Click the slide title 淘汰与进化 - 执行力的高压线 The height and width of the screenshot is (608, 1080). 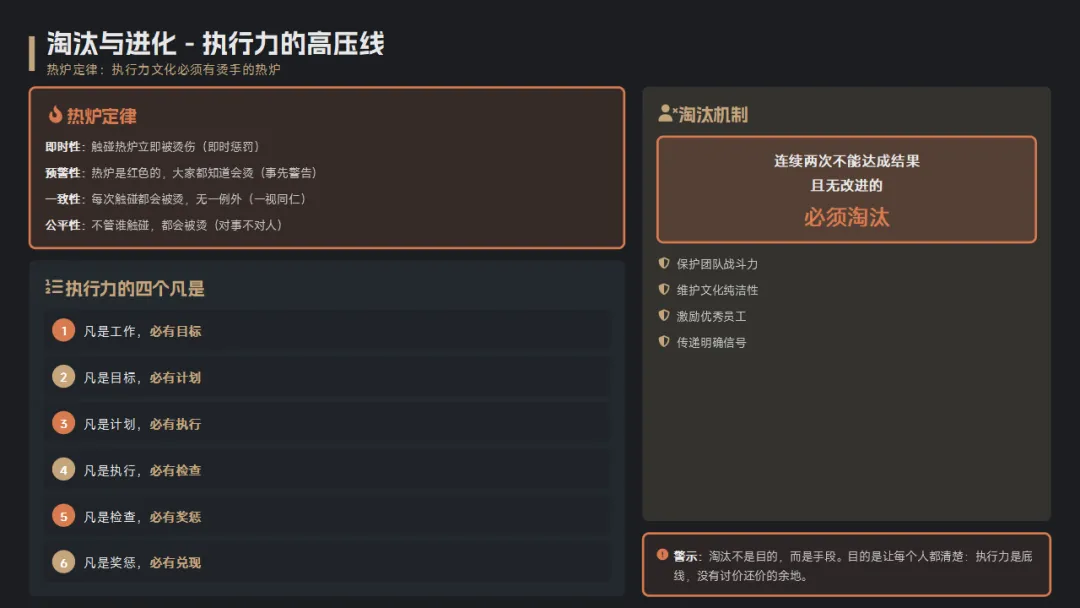pos(215,43)
